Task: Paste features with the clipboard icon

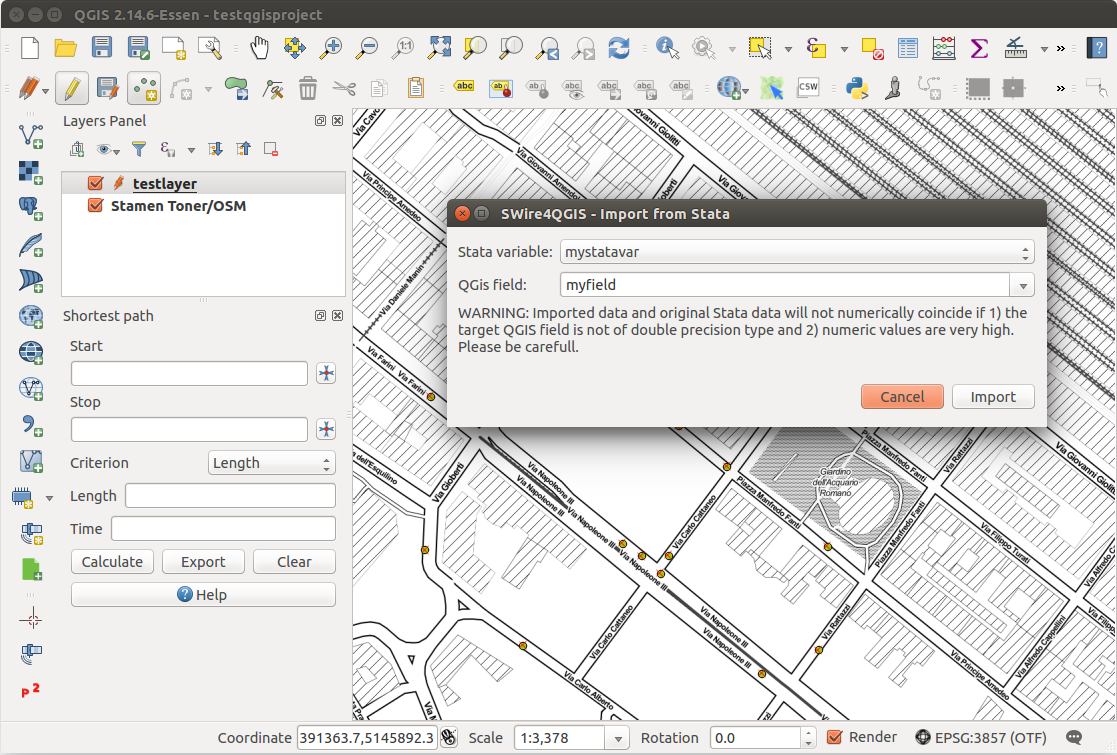Action: tap(416, 88)
